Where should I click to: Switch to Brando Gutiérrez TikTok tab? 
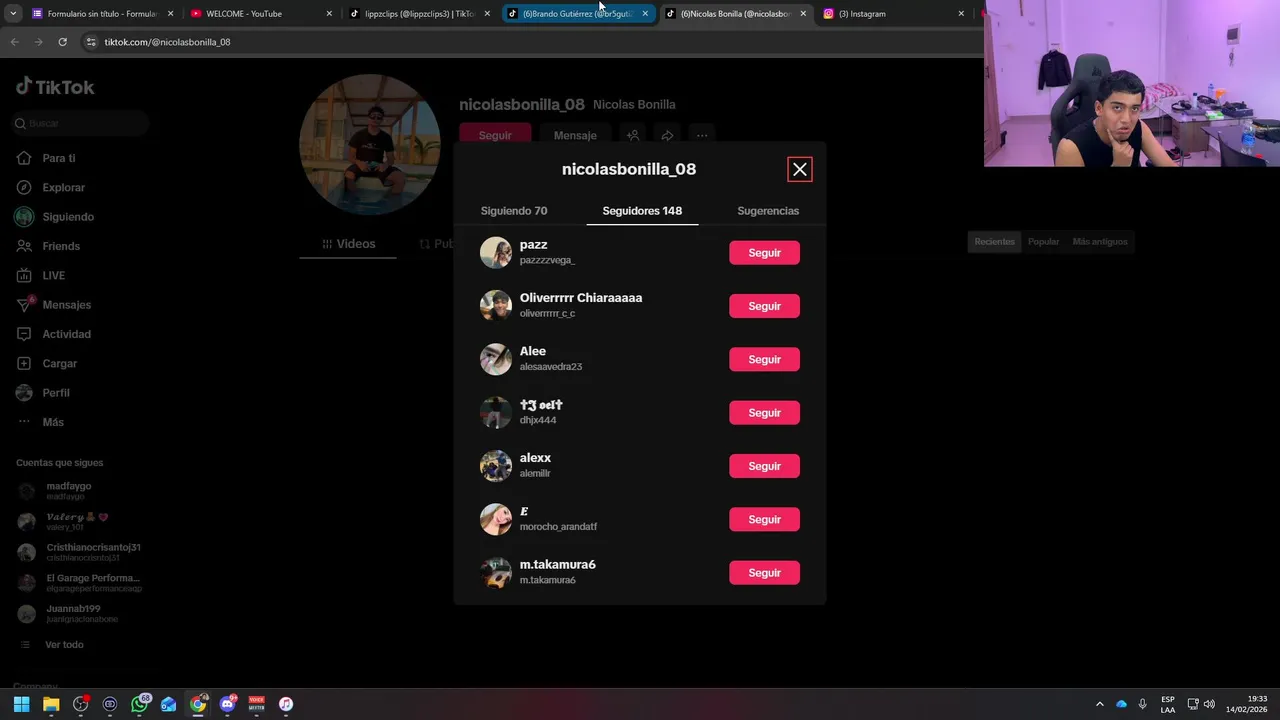[x=577, y=14]
